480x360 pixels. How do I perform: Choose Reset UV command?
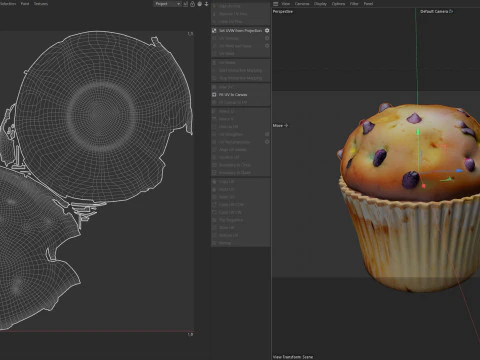227,197
